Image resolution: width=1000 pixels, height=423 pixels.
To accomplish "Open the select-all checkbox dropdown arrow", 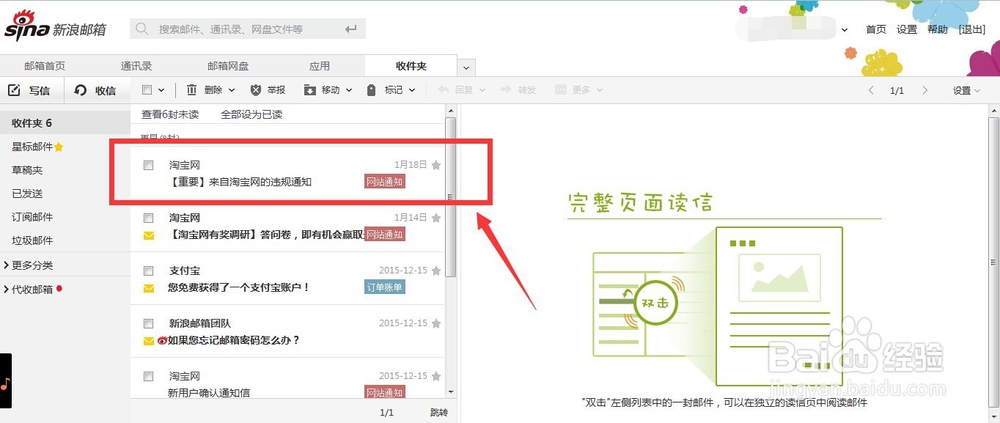I will pyautogui.click(x=161, y=91).
